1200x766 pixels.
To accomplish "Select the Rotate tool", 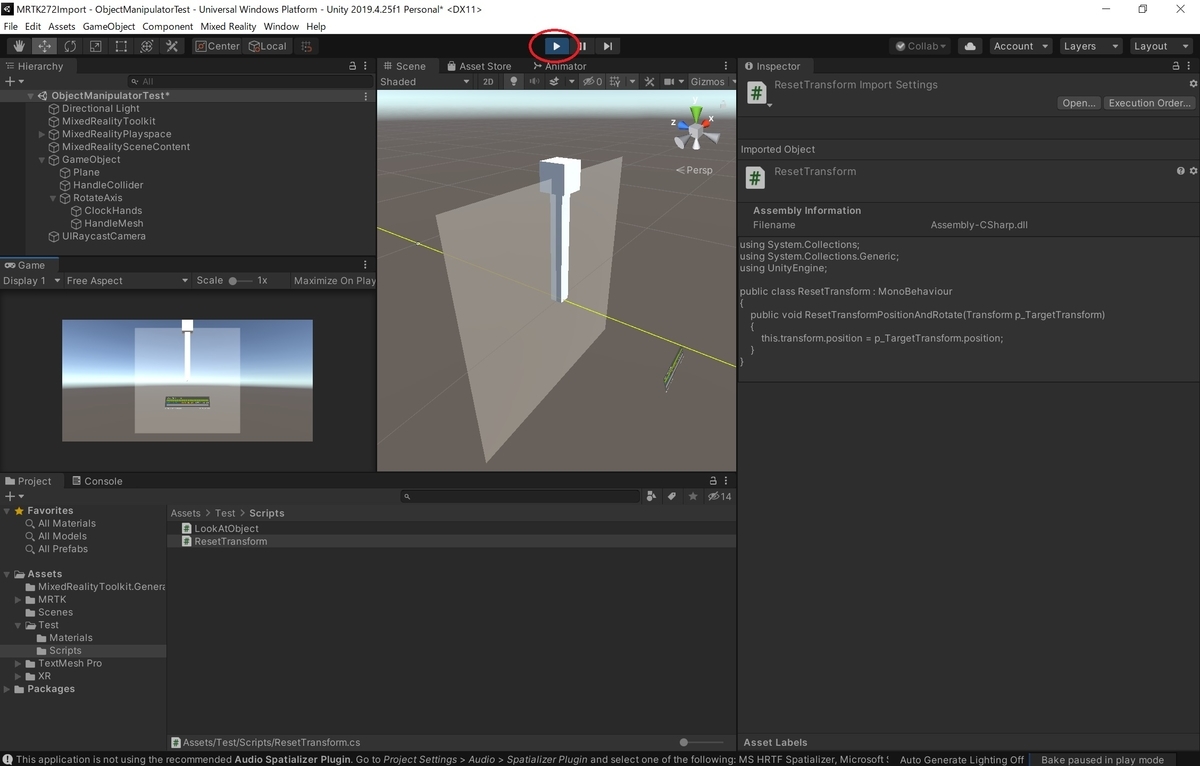I will tap(70, 46).
